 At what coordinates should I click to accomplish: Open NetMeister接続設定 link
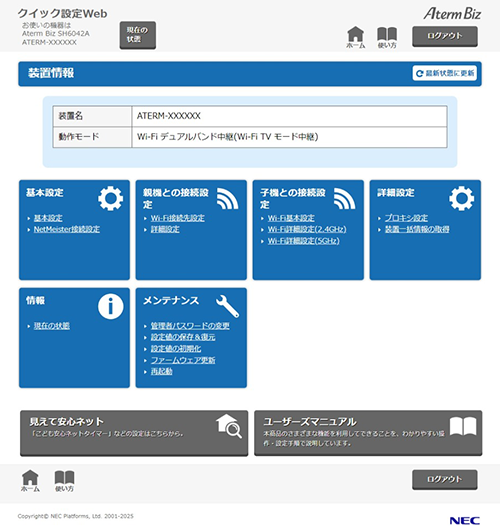(x=67, y=229)
